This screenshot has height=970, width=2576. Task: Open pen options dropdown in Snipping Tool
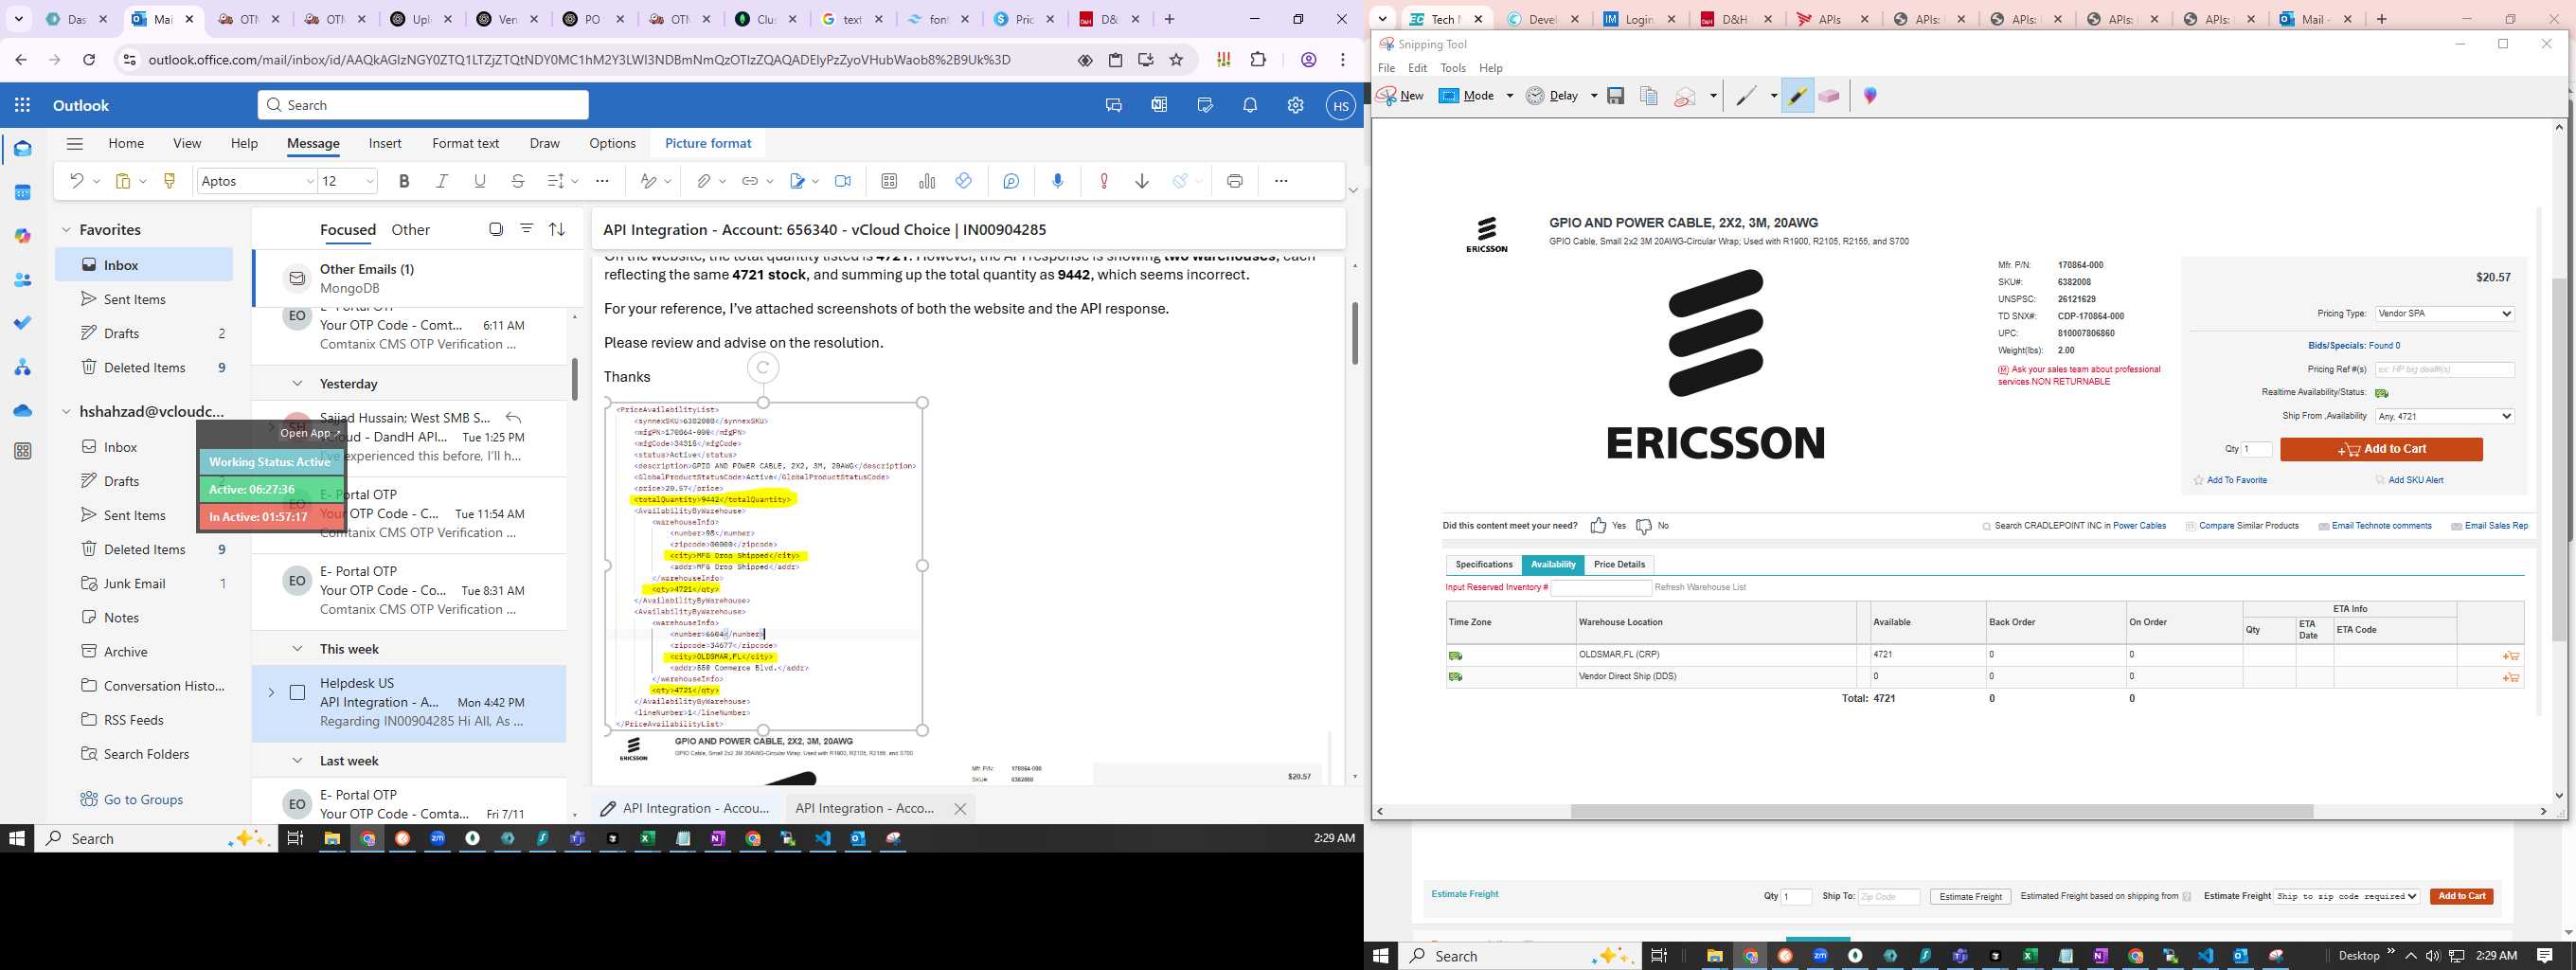pos(1773,96)
